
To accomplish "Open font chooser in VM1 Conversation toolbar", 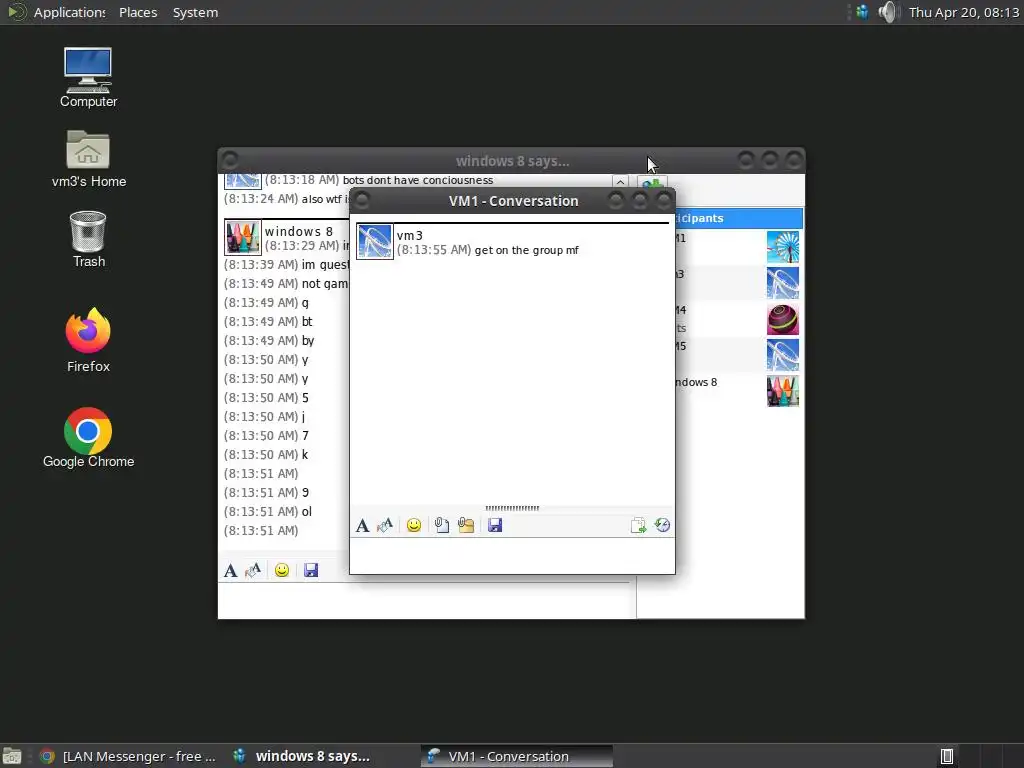I will 362,525.
